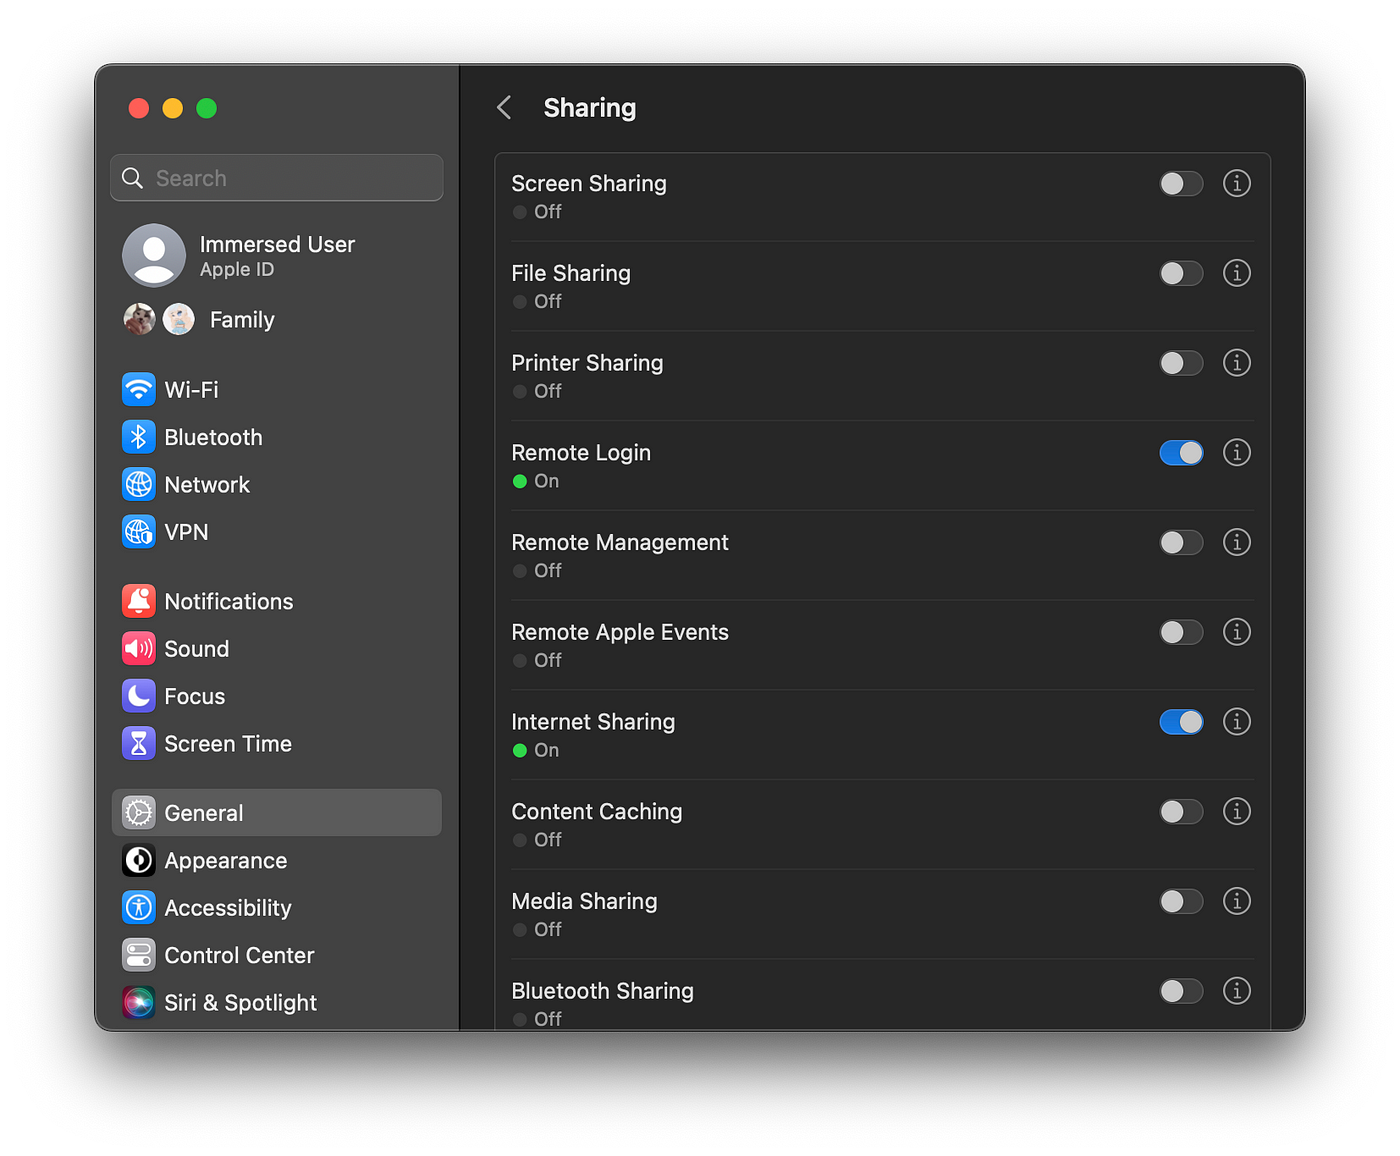The height and width of the screenshot is (1156, 1400).
Task: Open info for Internet Sharing
Action: tap(1237, 722)
